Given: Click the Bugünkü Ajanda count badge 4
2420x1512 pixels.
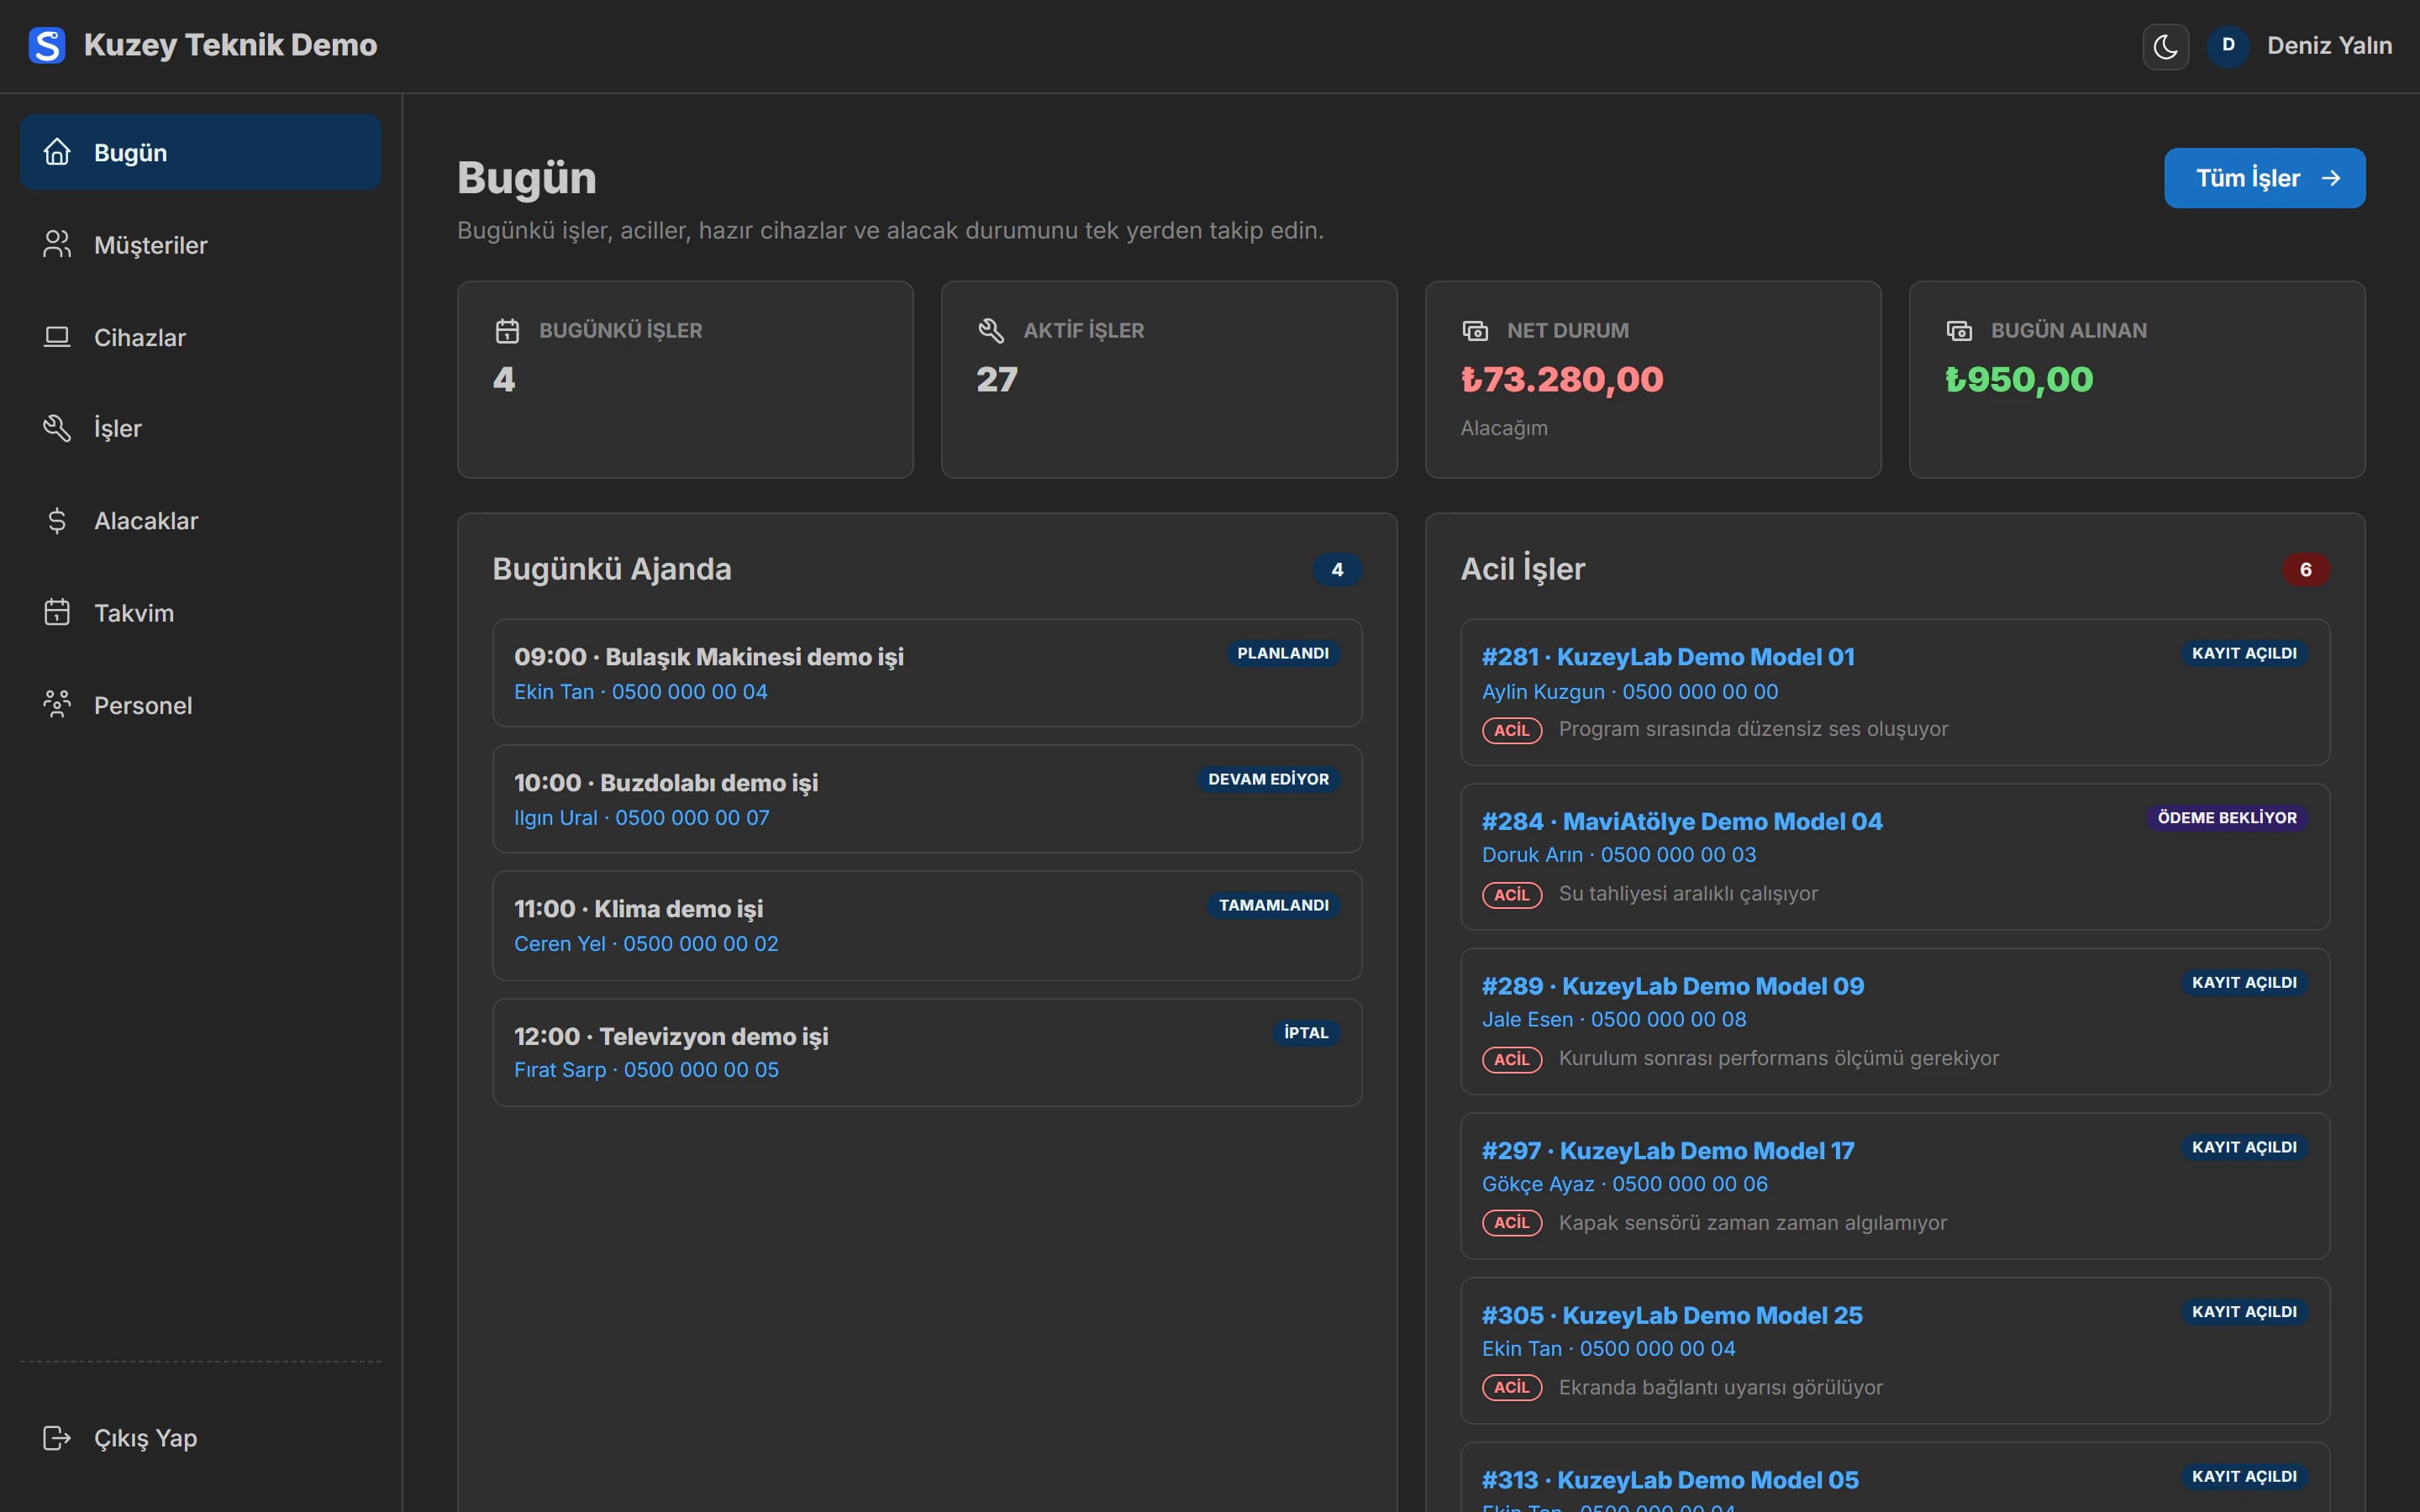Looking at the screenshot, I should pos(1337,570).
